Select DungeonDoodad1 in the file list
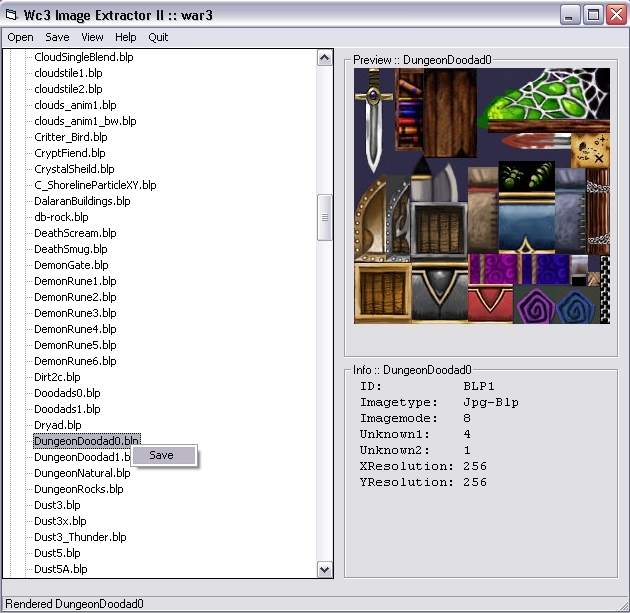Screen dimensions: 630x613 click(x=82, y=458)
